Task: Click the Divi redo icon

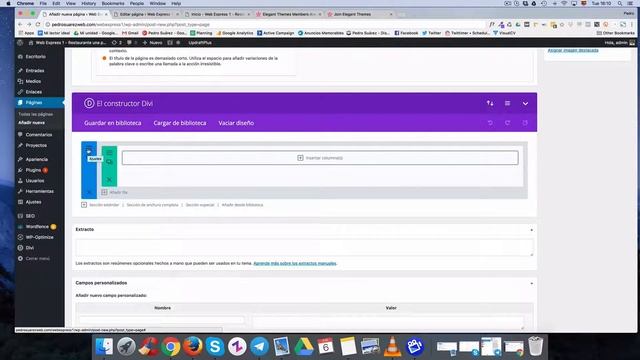Action: [x=507, y=123]
